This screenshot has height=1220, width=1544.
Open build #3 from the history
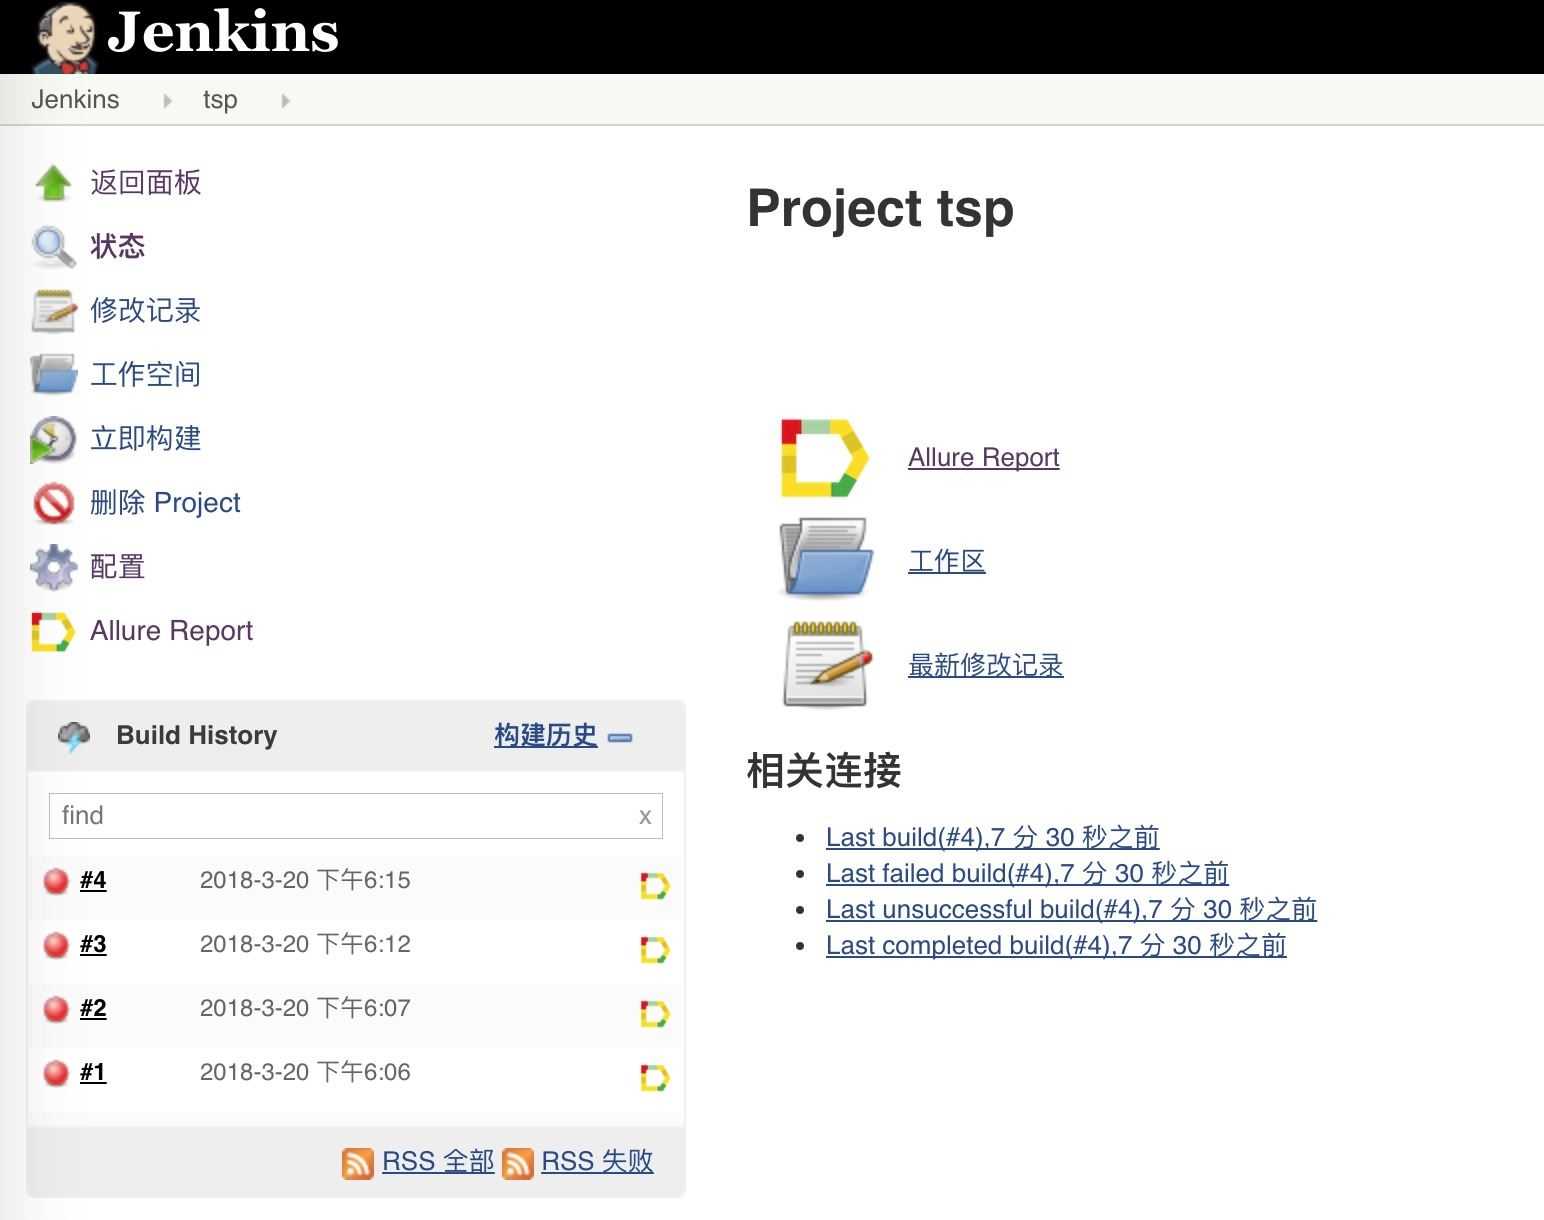93,945
